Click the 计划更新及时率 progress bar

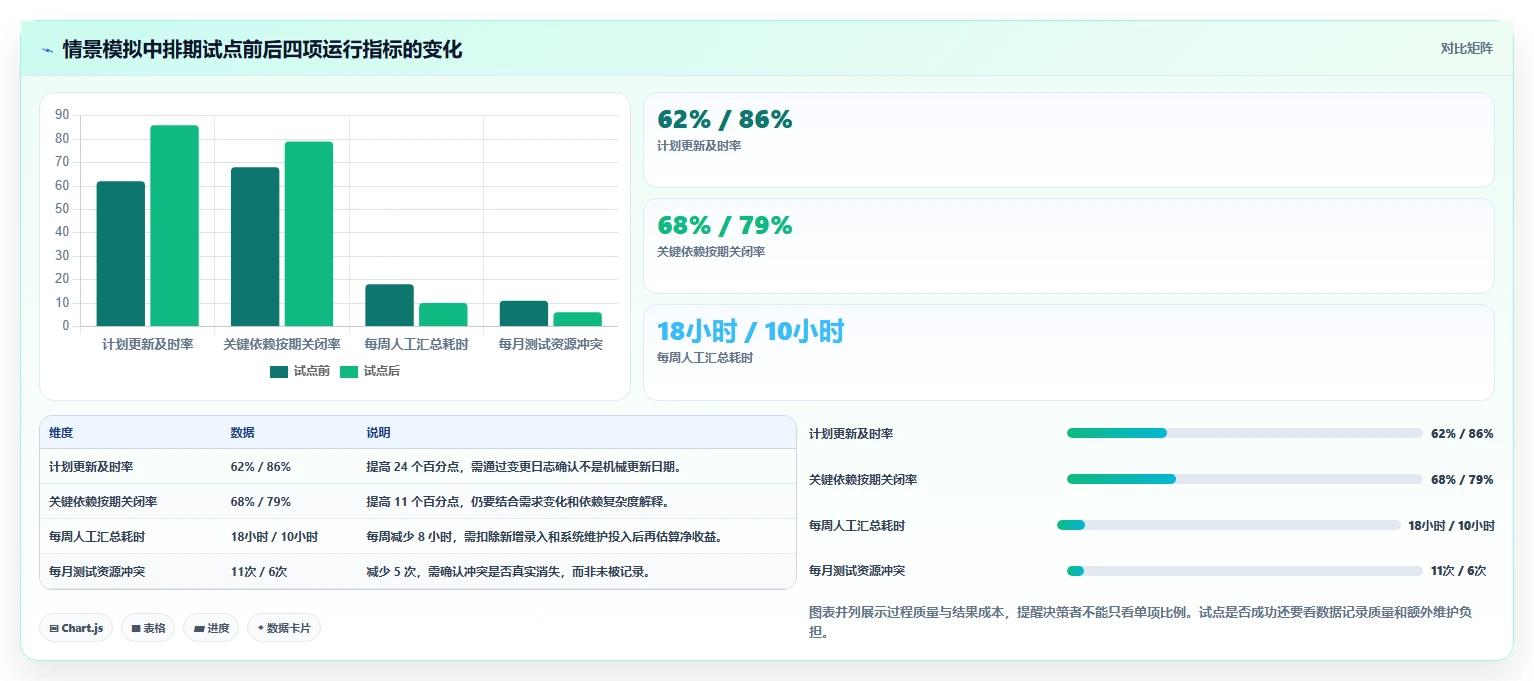tap(1244, 433)
